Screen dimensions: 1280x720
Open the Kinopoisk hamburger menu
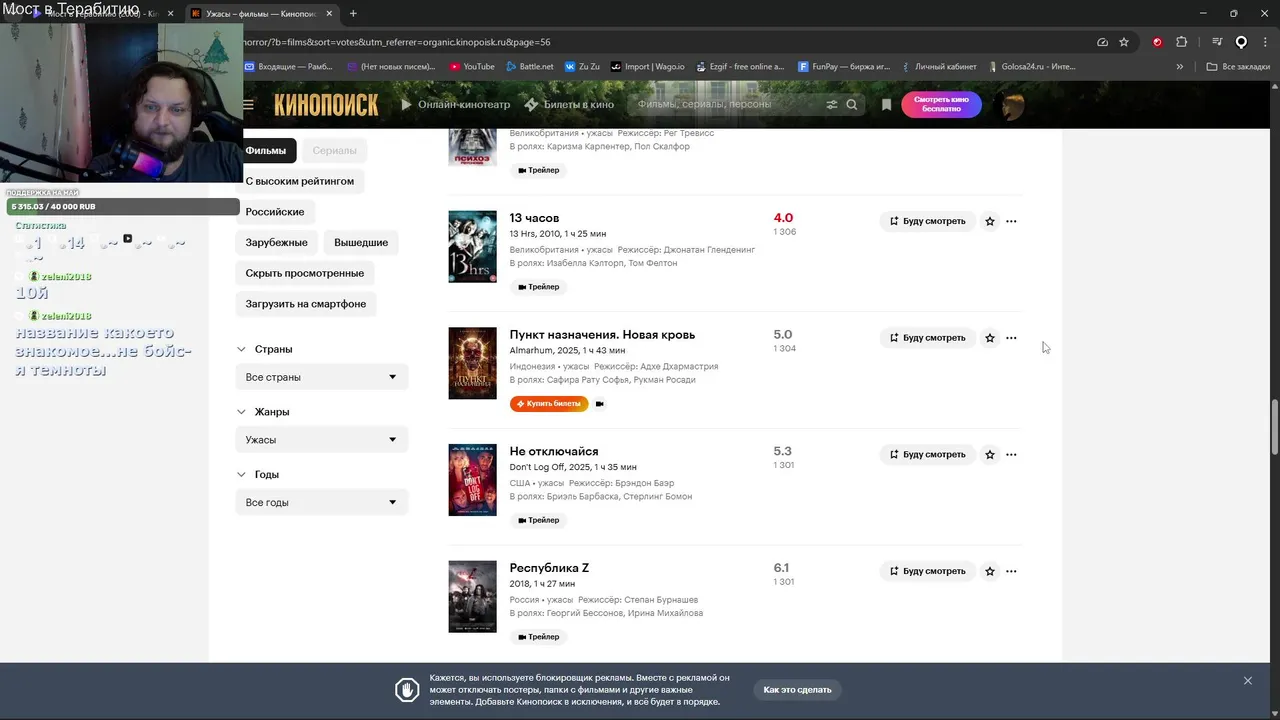tap(248, 104)
